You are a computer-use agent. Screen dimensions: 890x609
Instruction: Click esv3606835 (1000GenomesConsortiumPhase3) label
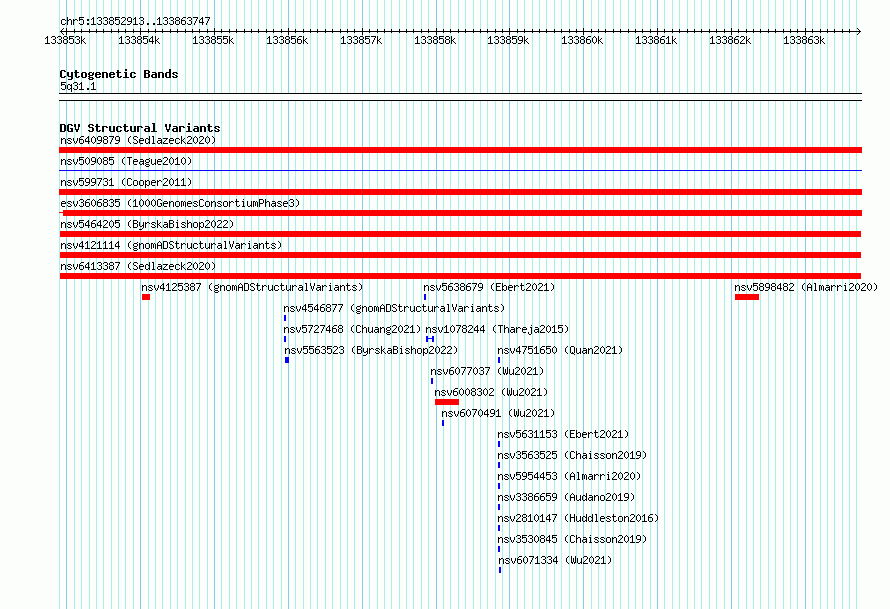click(x=180, y=203)
